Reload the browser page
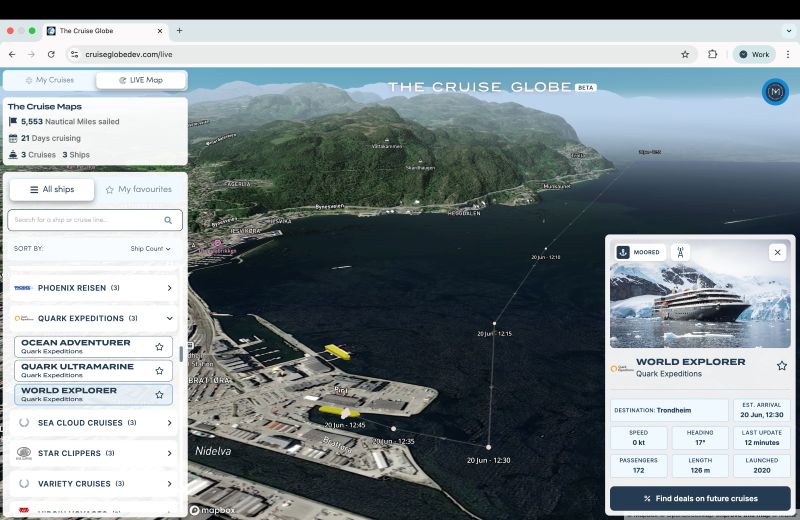Viewport: 800px width, 520px height. (51, 54)
